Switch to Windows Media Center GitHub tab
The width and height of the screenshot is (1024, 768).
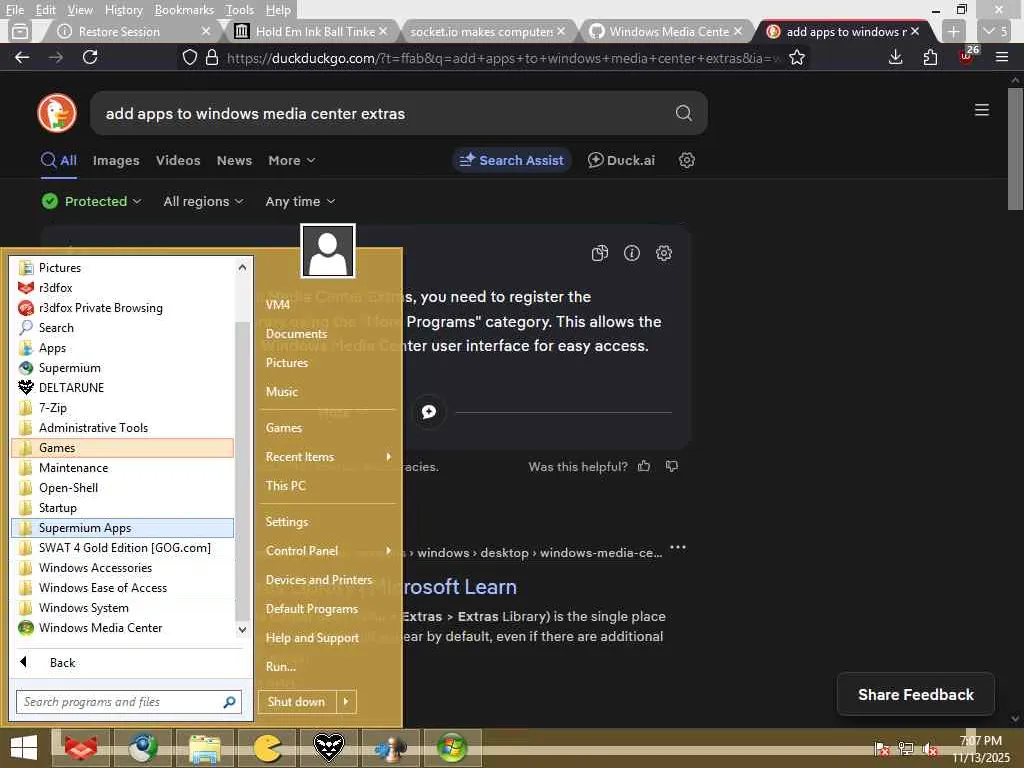[x=664, y=31]
